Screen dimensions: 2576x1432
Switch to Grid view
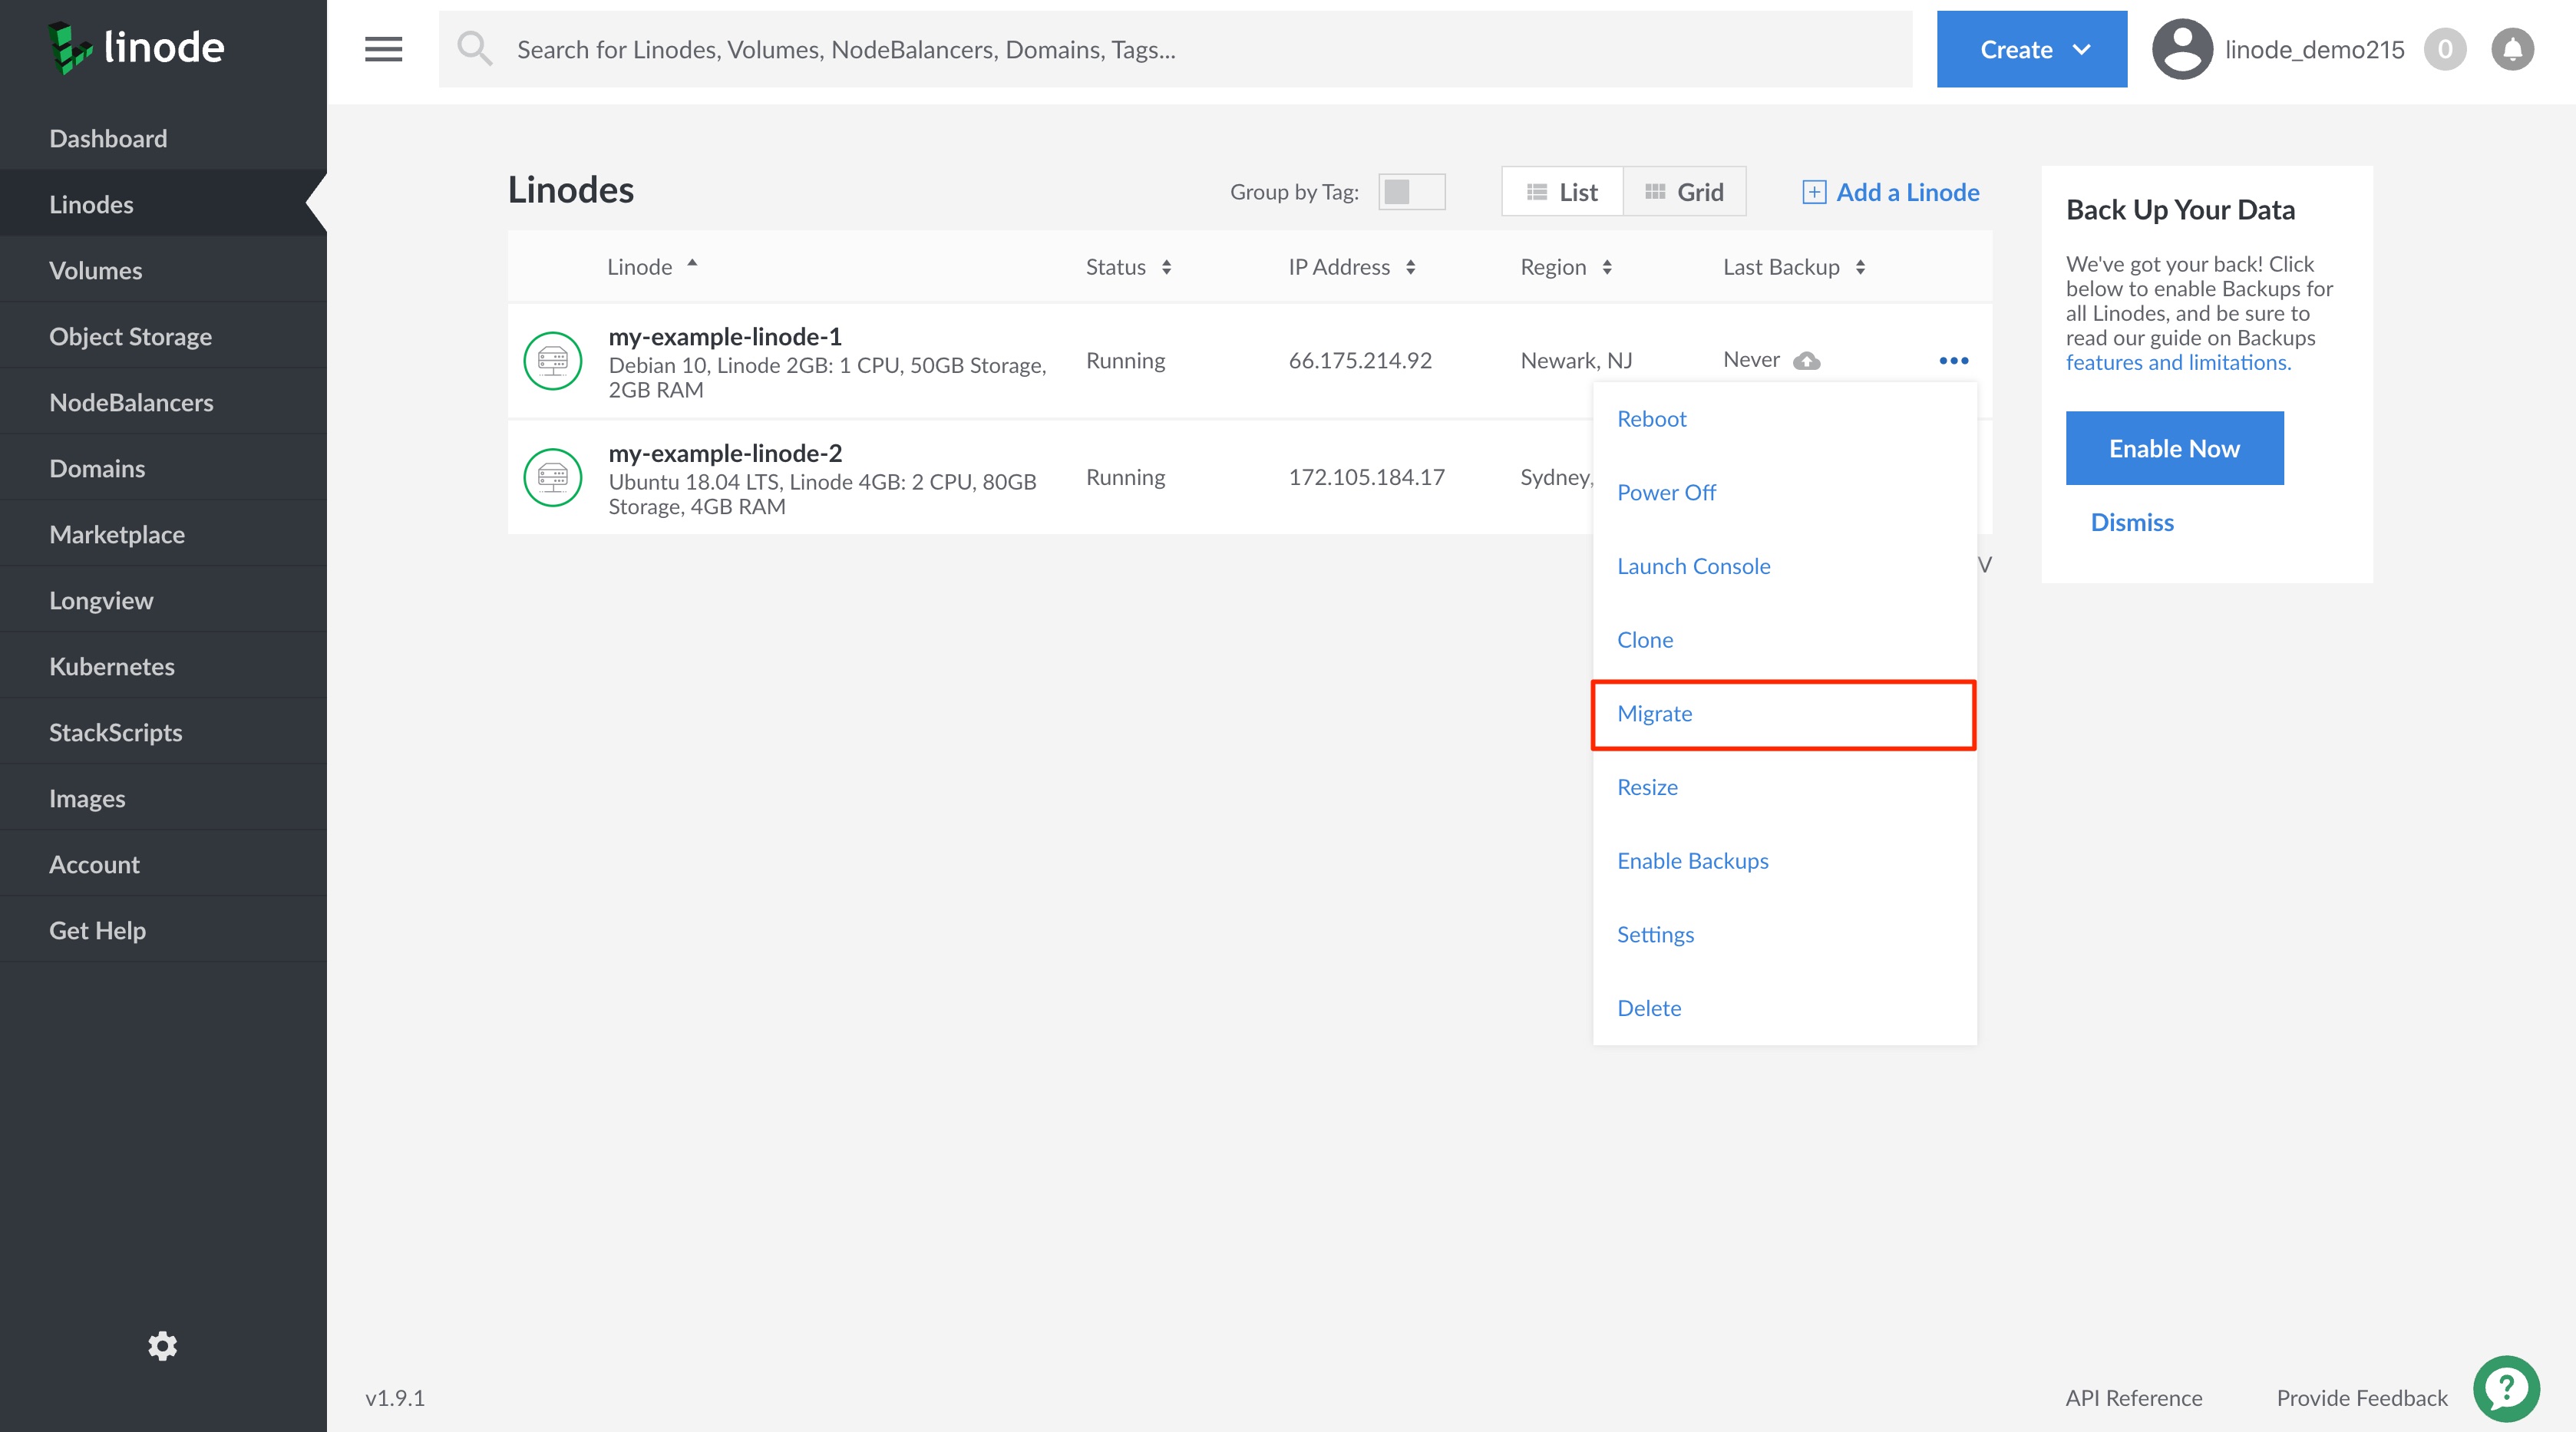pyautogui.click(x=1684, y=192)
